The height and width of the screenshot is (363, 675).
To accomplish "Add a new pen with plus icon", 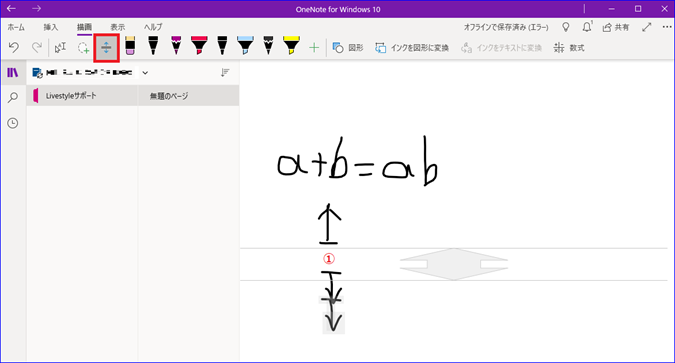I will click(x=314, y=47).
